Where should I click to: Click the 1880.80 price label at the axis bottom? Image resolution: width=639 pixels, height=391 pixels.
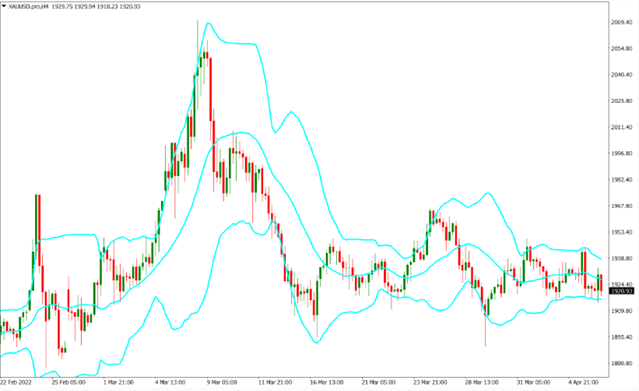621,363
